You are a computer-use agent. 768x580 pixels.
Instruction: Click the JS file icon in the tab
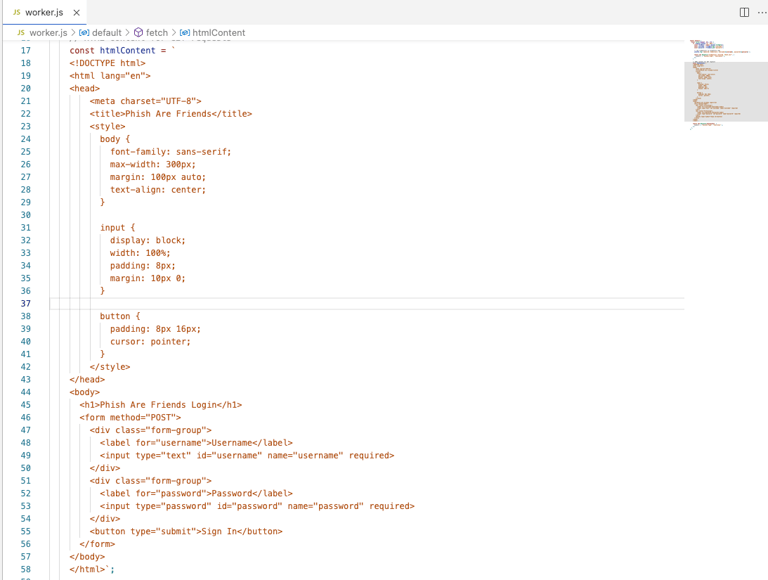pyautogui.click(x=17, y=13)
